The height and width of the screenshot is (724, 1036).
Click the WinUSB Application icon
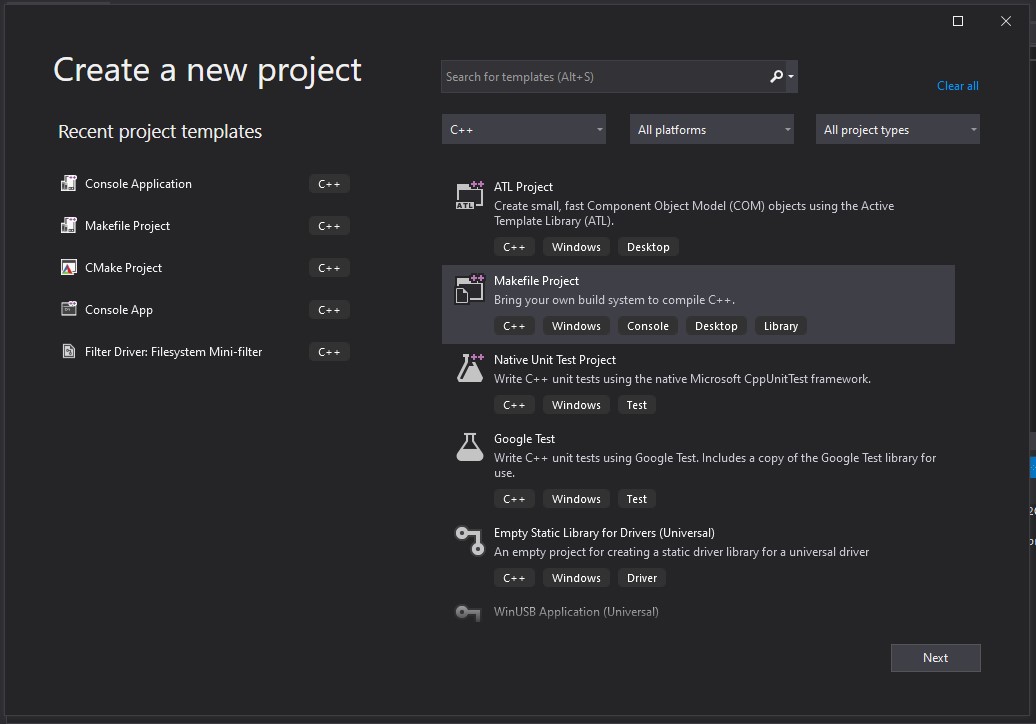pos(468,613)
